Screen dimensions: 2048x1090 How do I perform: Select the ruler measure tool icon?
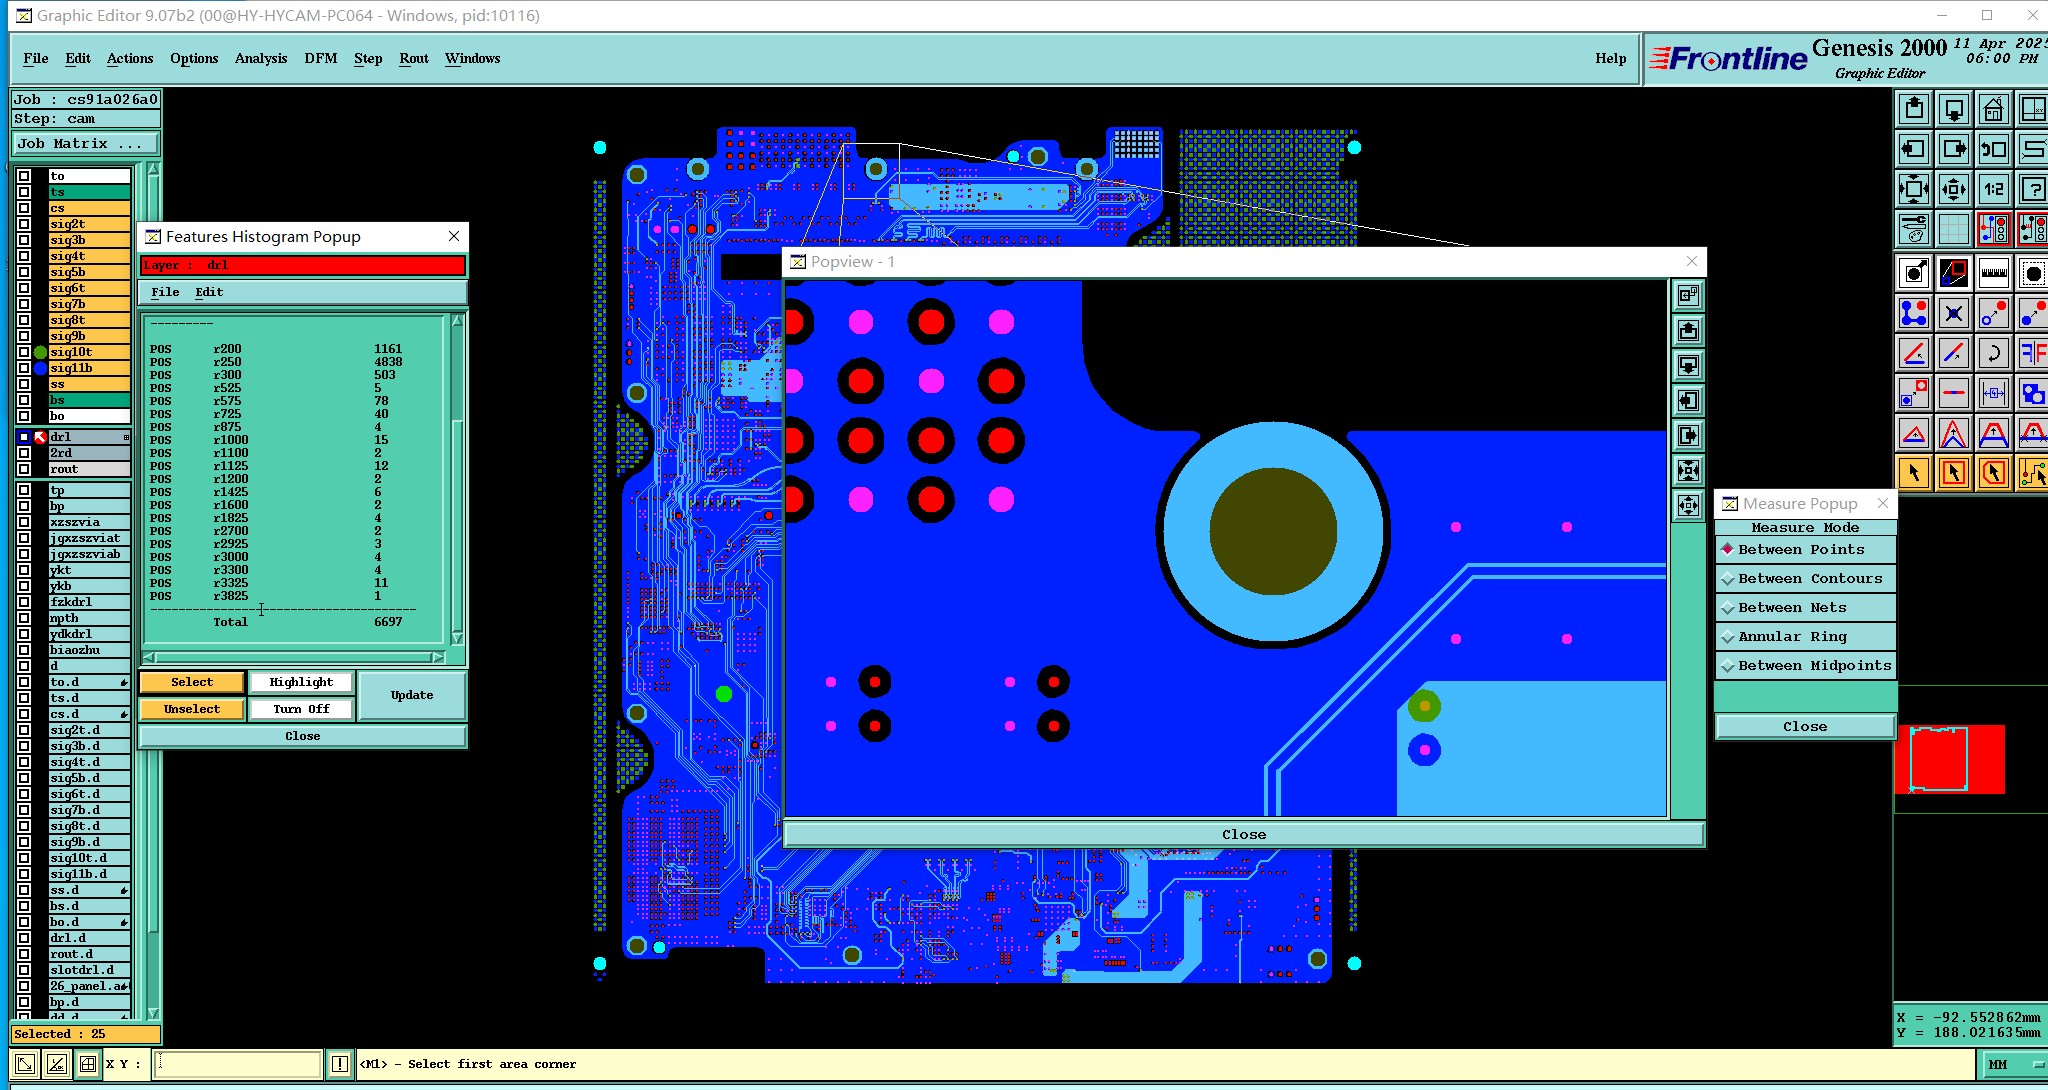[x=1993, y=272]
